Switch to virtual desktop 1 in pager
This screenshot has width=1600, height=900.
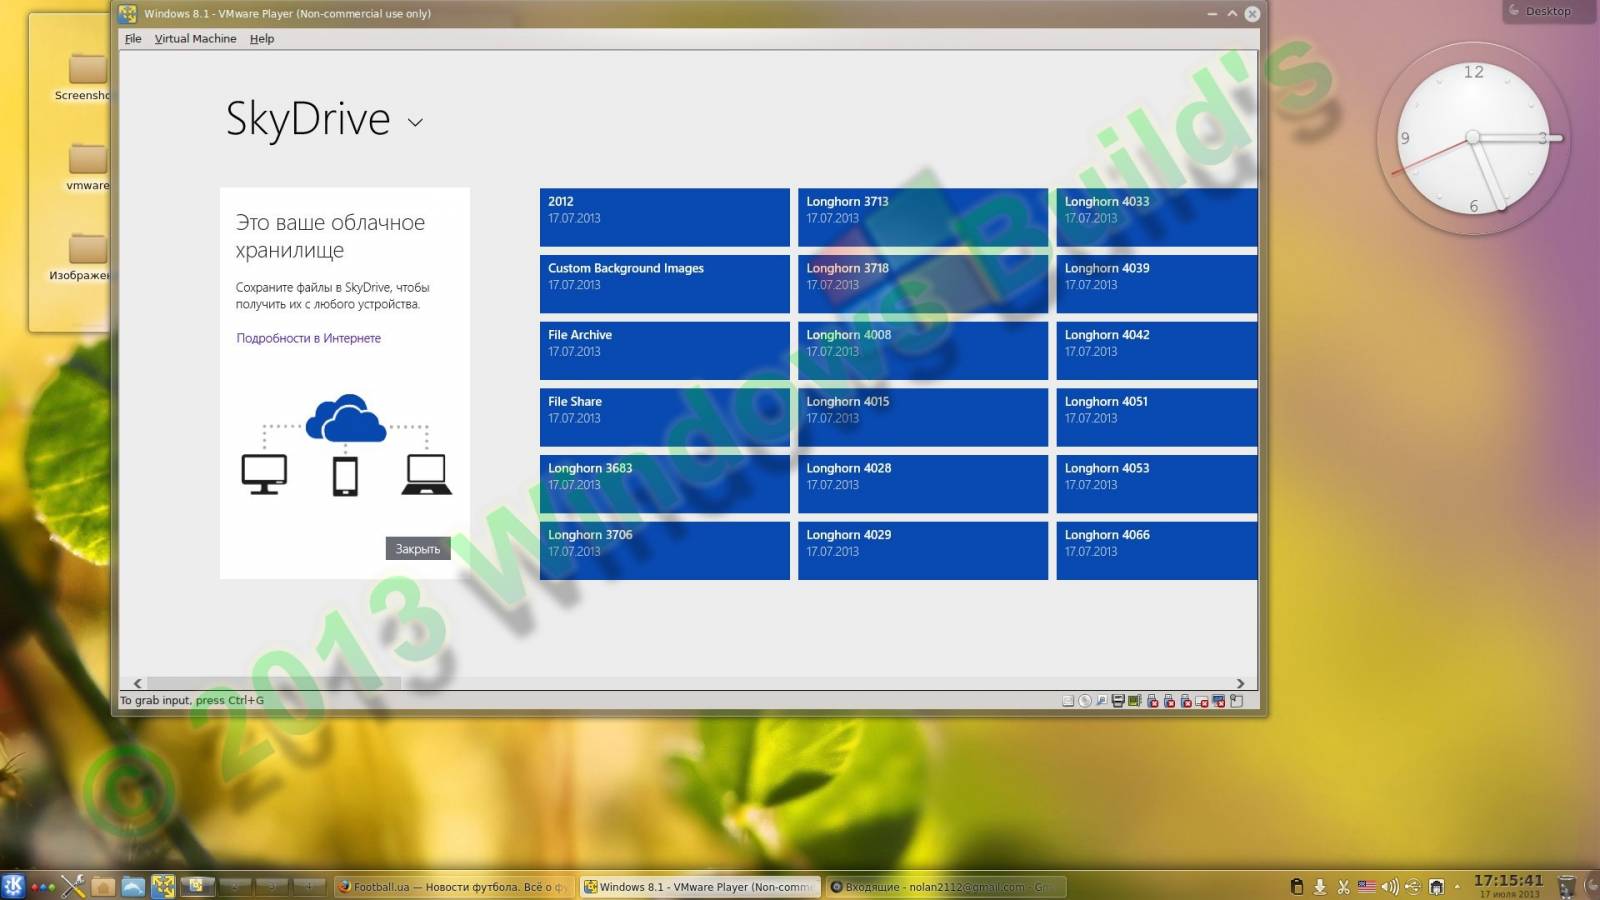(197, 886)
